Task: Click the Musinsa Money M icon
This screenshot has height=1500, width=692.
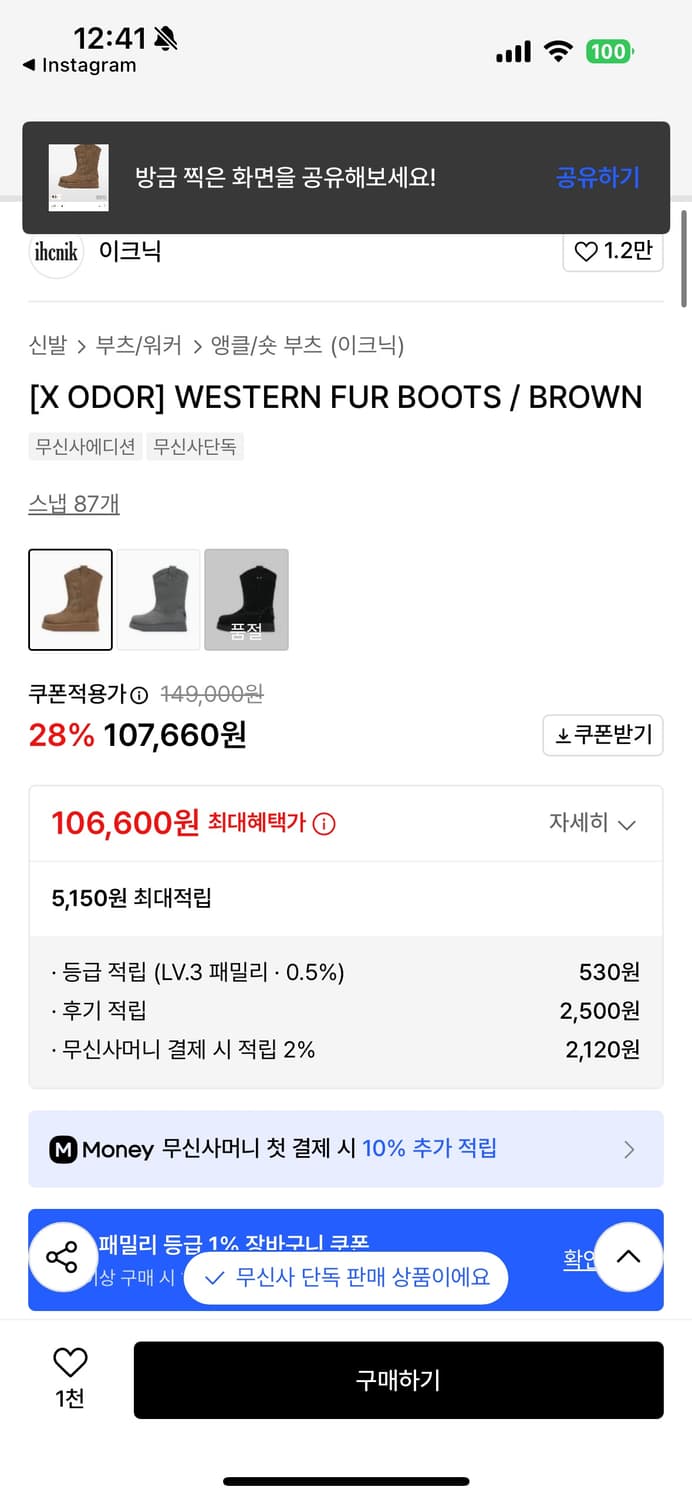Action: [x=65, y=1149]
